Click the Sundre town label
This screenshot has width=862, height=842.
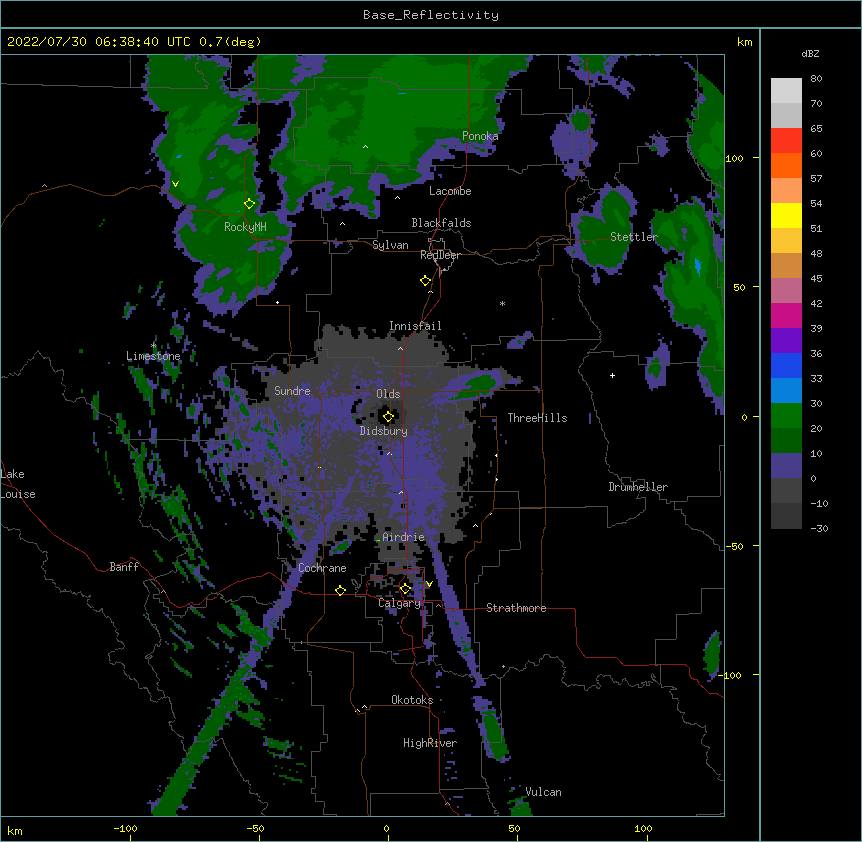(292, 391)
